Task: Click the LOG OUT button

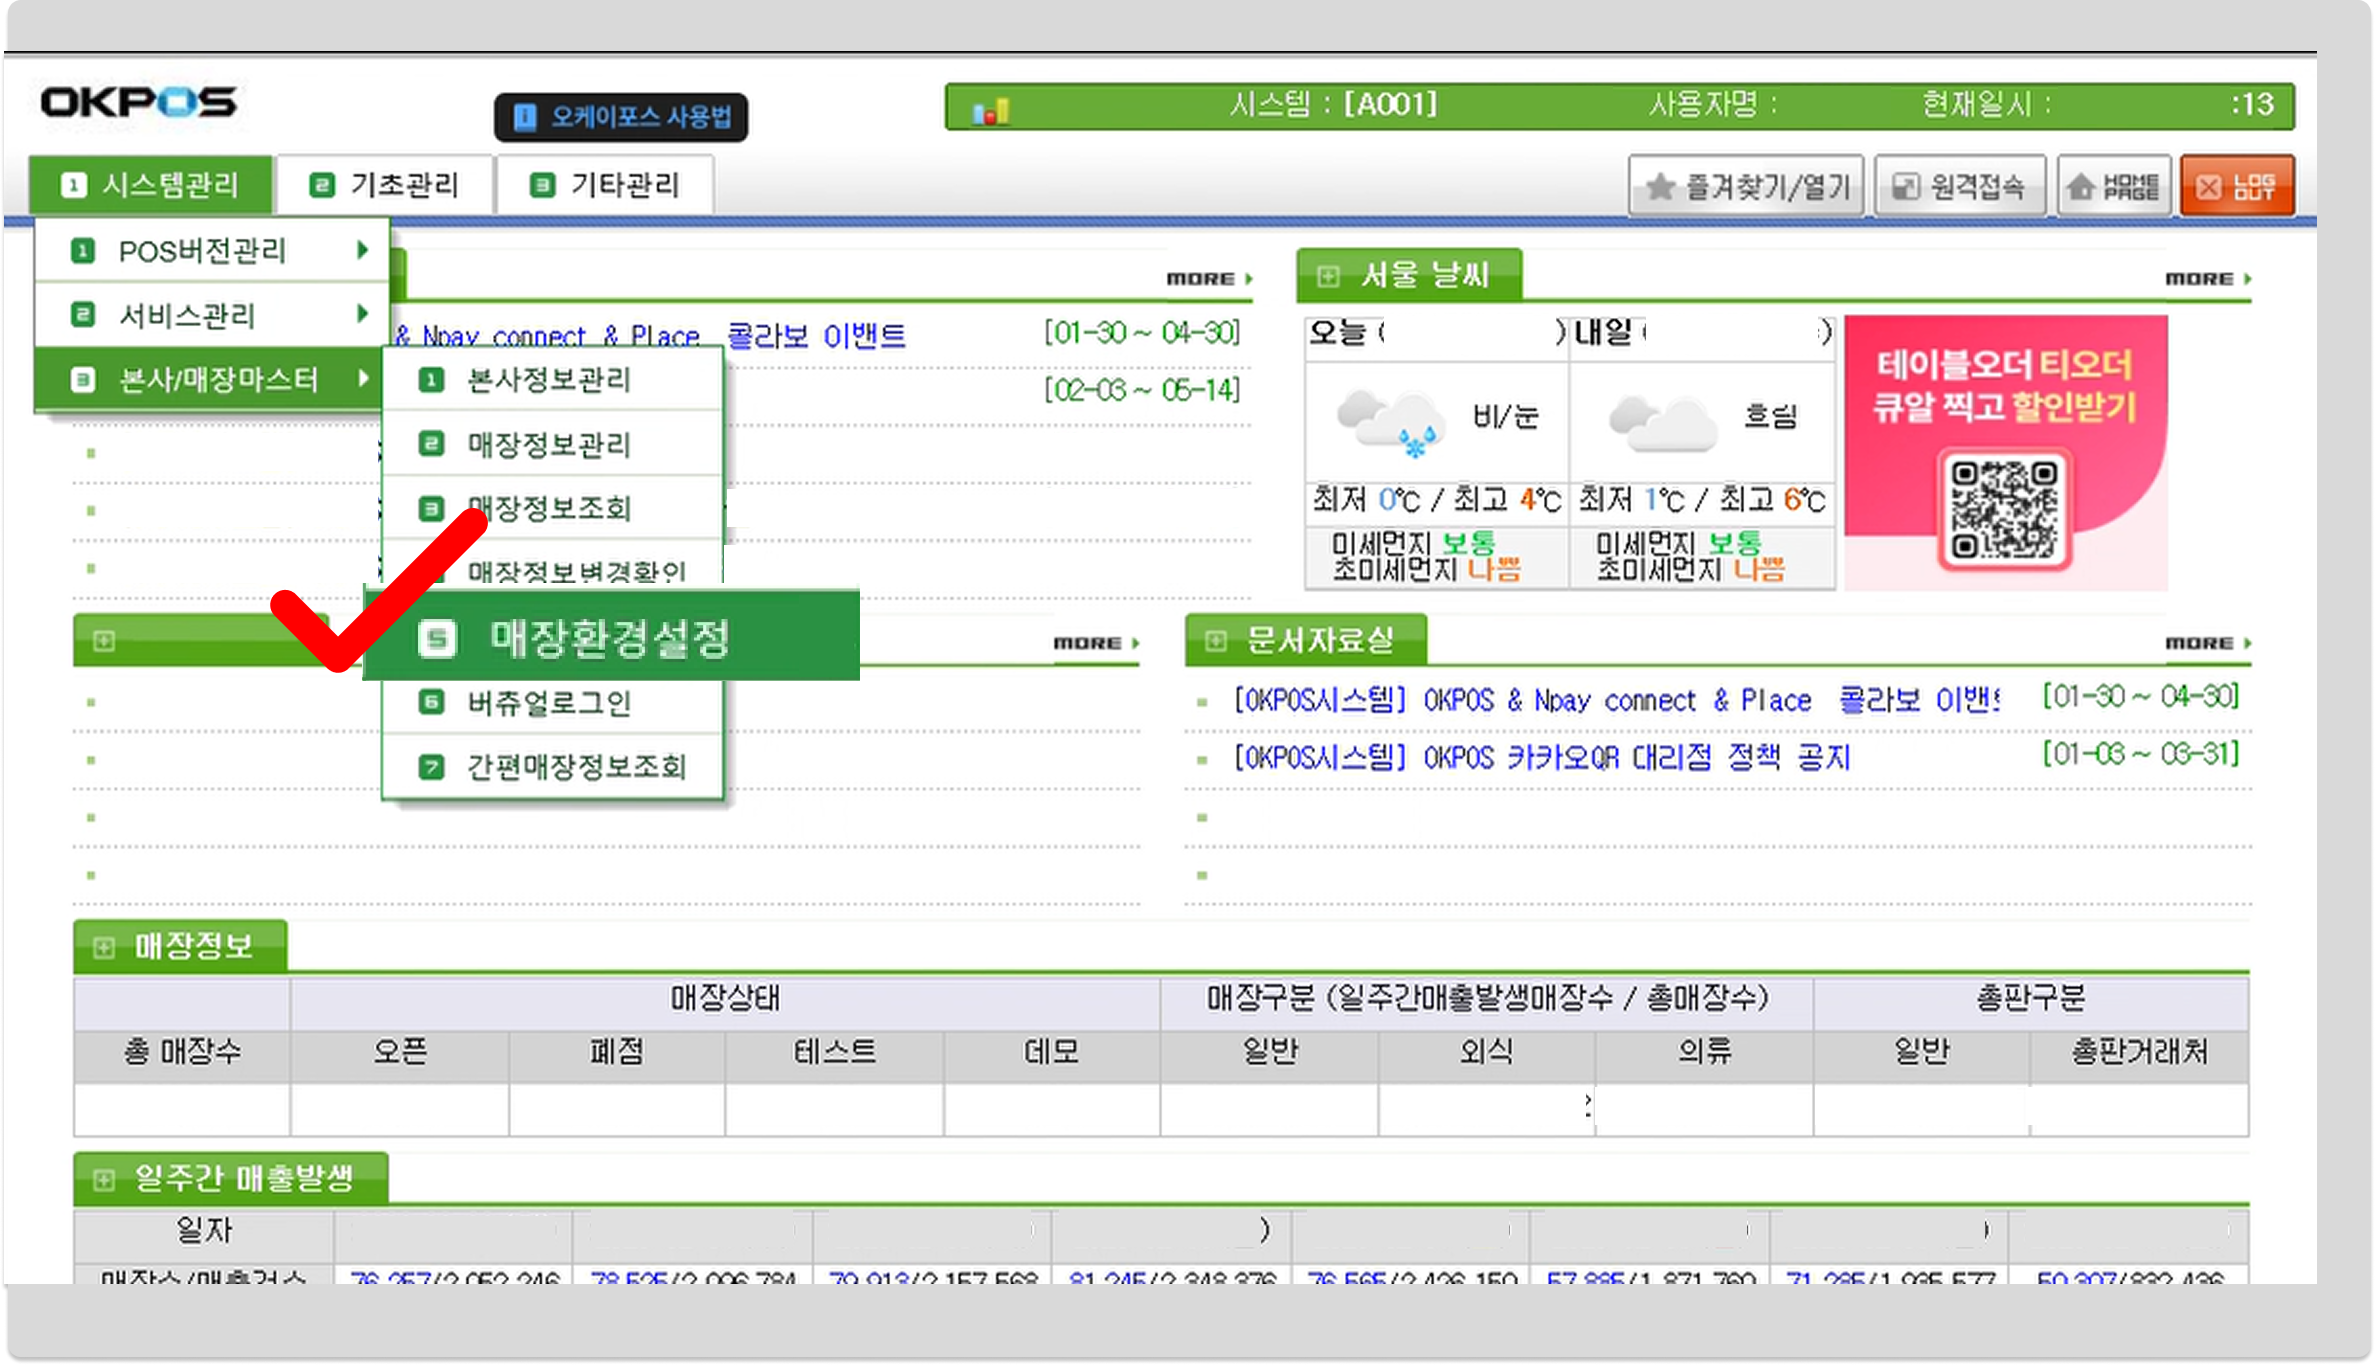Action: tap(2236, 186)
